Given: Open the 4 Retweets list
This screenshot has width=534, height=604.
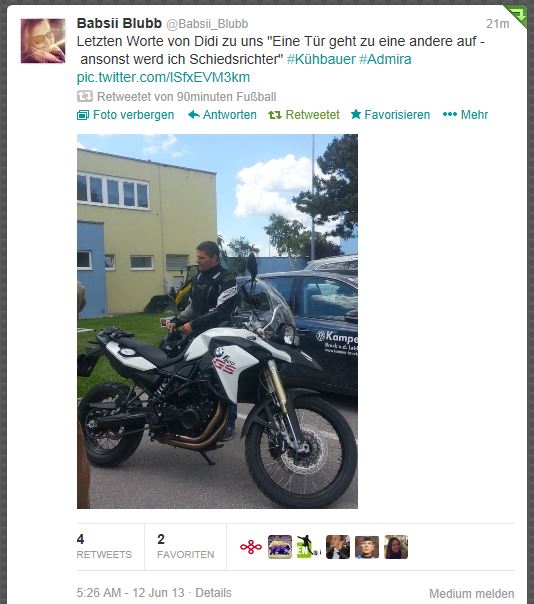Looking at the screenshot, I should click(x=104, y=546).
